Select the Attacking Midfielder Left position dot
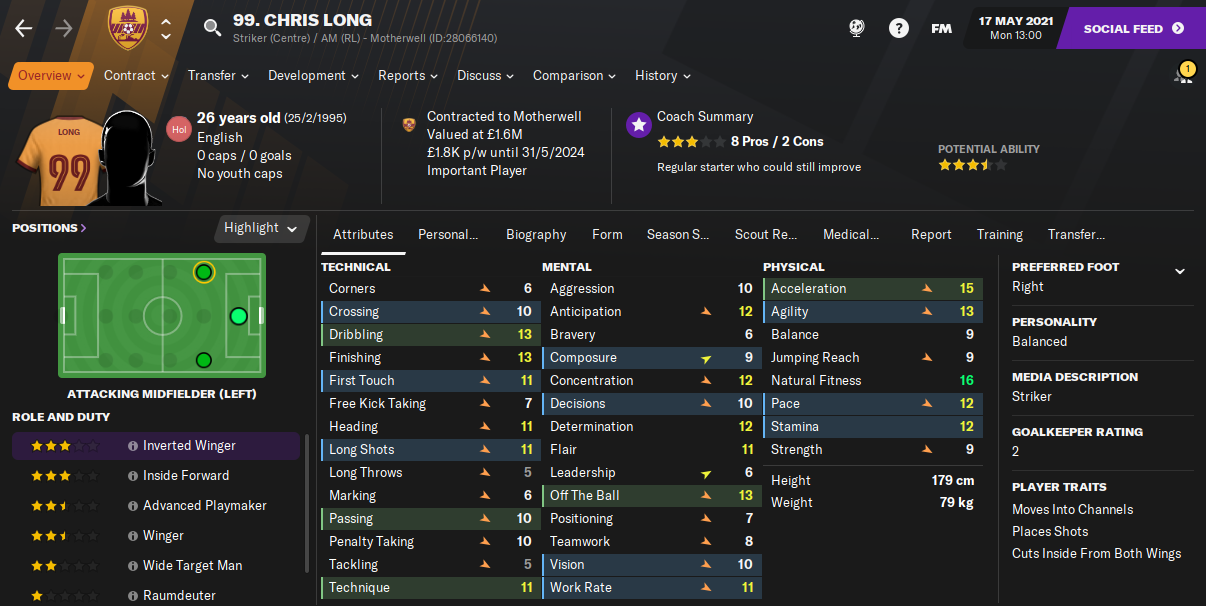The height and width of the screenshot is (606, 1206). [203, 272]
